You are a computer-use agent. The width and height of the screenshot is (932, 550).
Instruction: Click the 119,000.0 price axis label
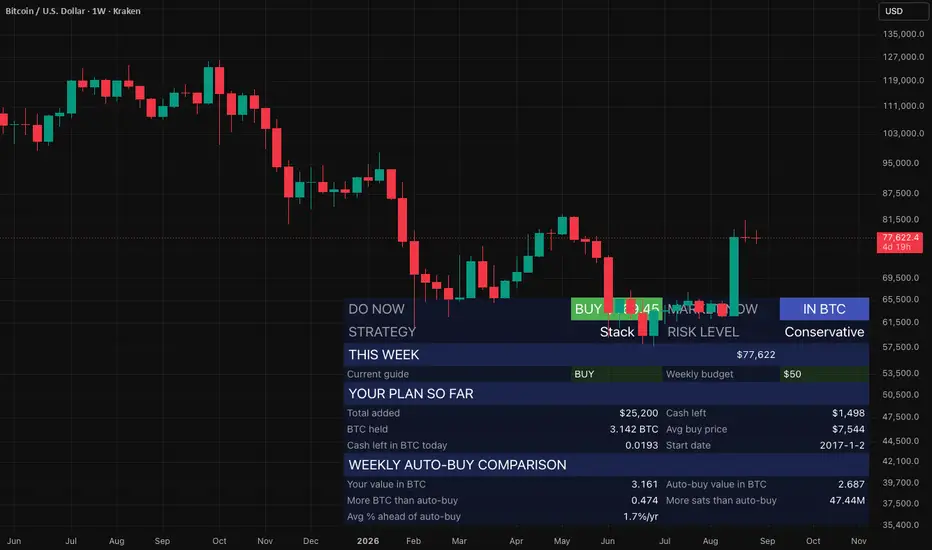pyautogui.click(x=903, y=80)
